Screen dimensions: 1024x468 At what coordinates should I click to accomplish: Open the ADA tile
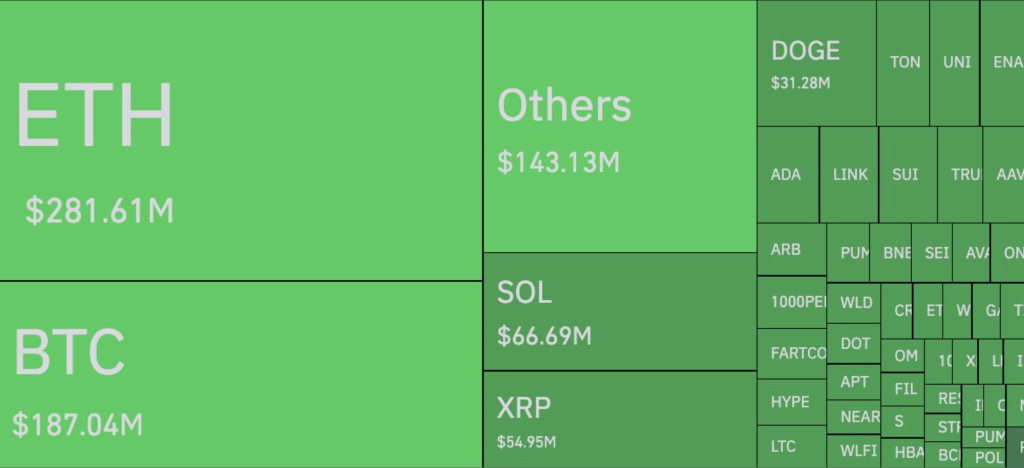pyautogui.click(x=788, y=174)
